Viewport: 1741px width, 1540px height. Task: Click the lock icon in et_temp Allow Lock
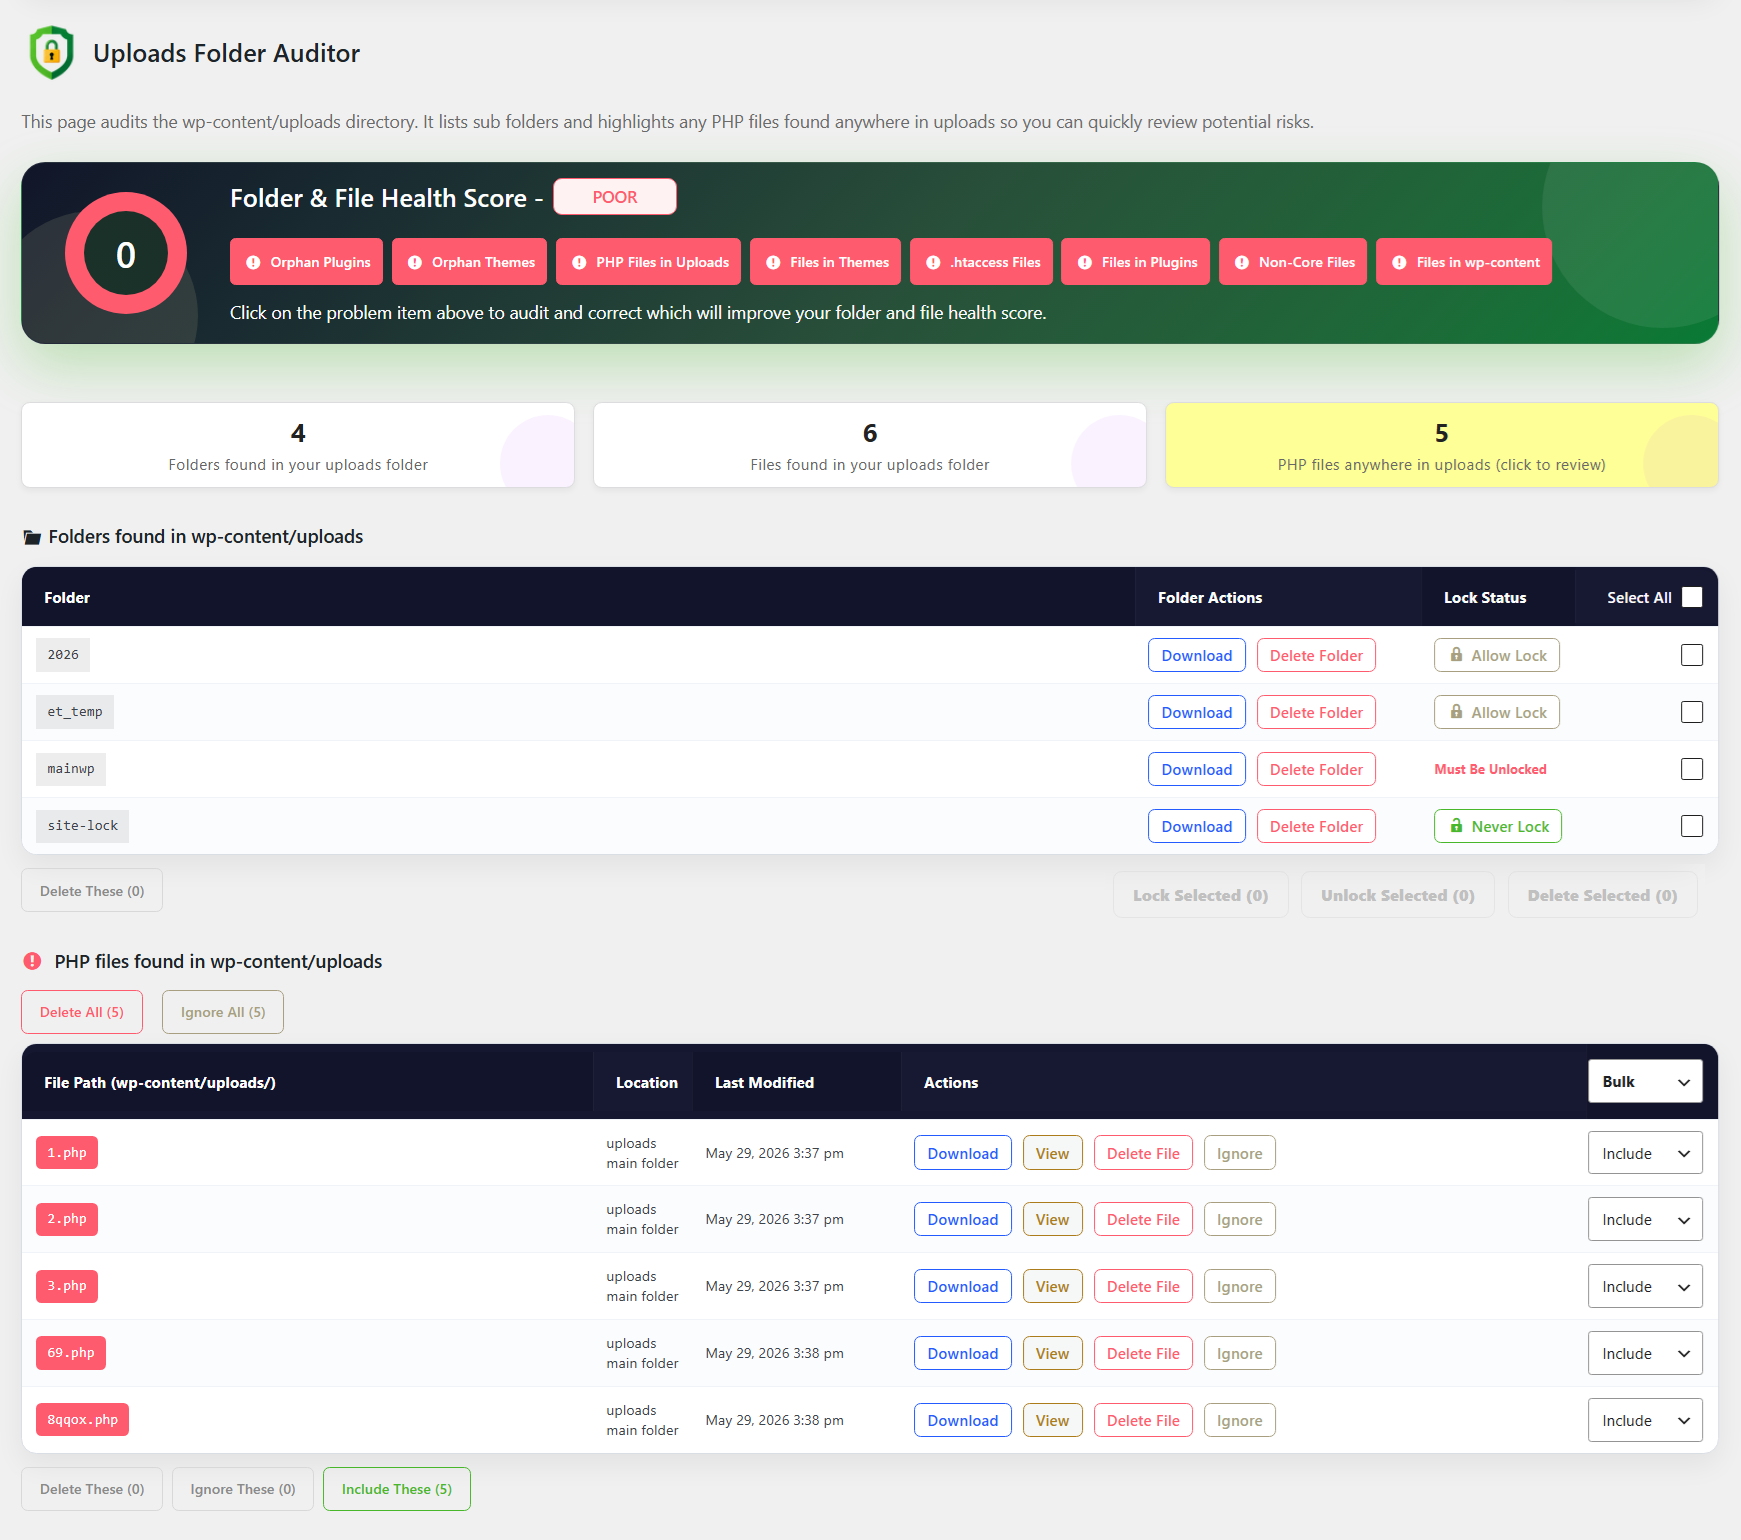point(1456,712)
